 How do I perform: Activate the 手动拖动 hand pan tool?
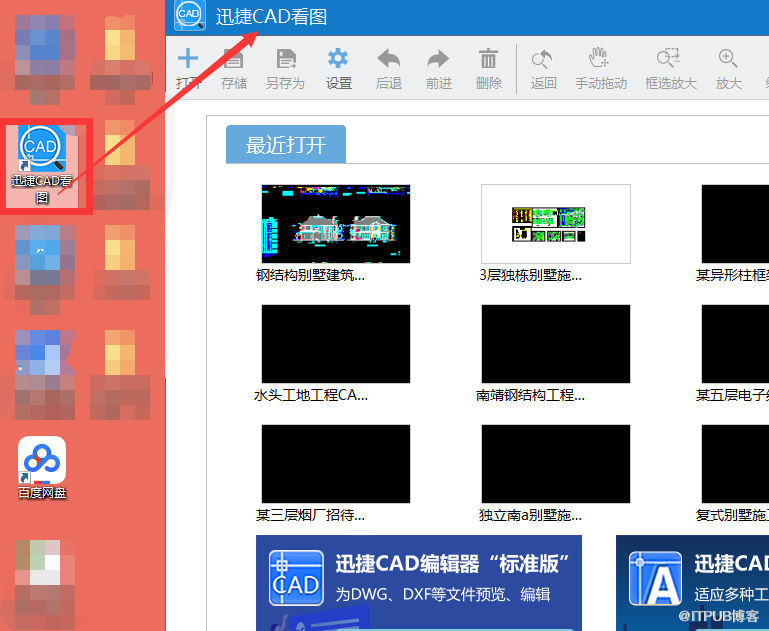599,58
